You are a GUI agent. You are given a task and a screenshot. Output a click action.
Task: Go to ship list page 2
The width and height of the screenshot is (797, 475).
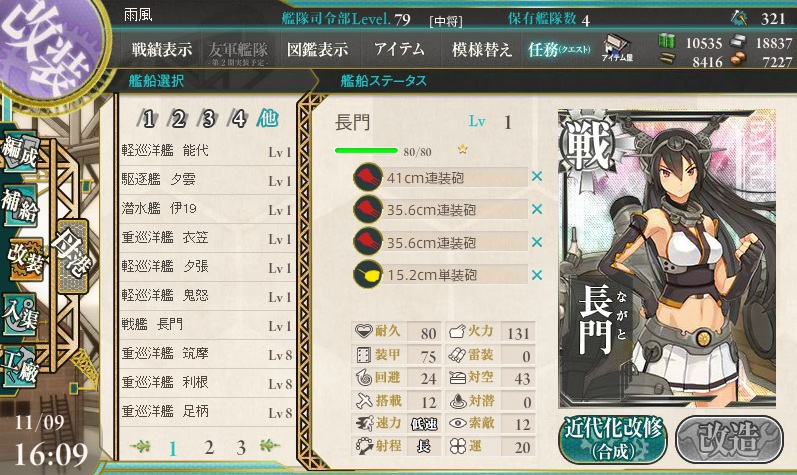209,448
